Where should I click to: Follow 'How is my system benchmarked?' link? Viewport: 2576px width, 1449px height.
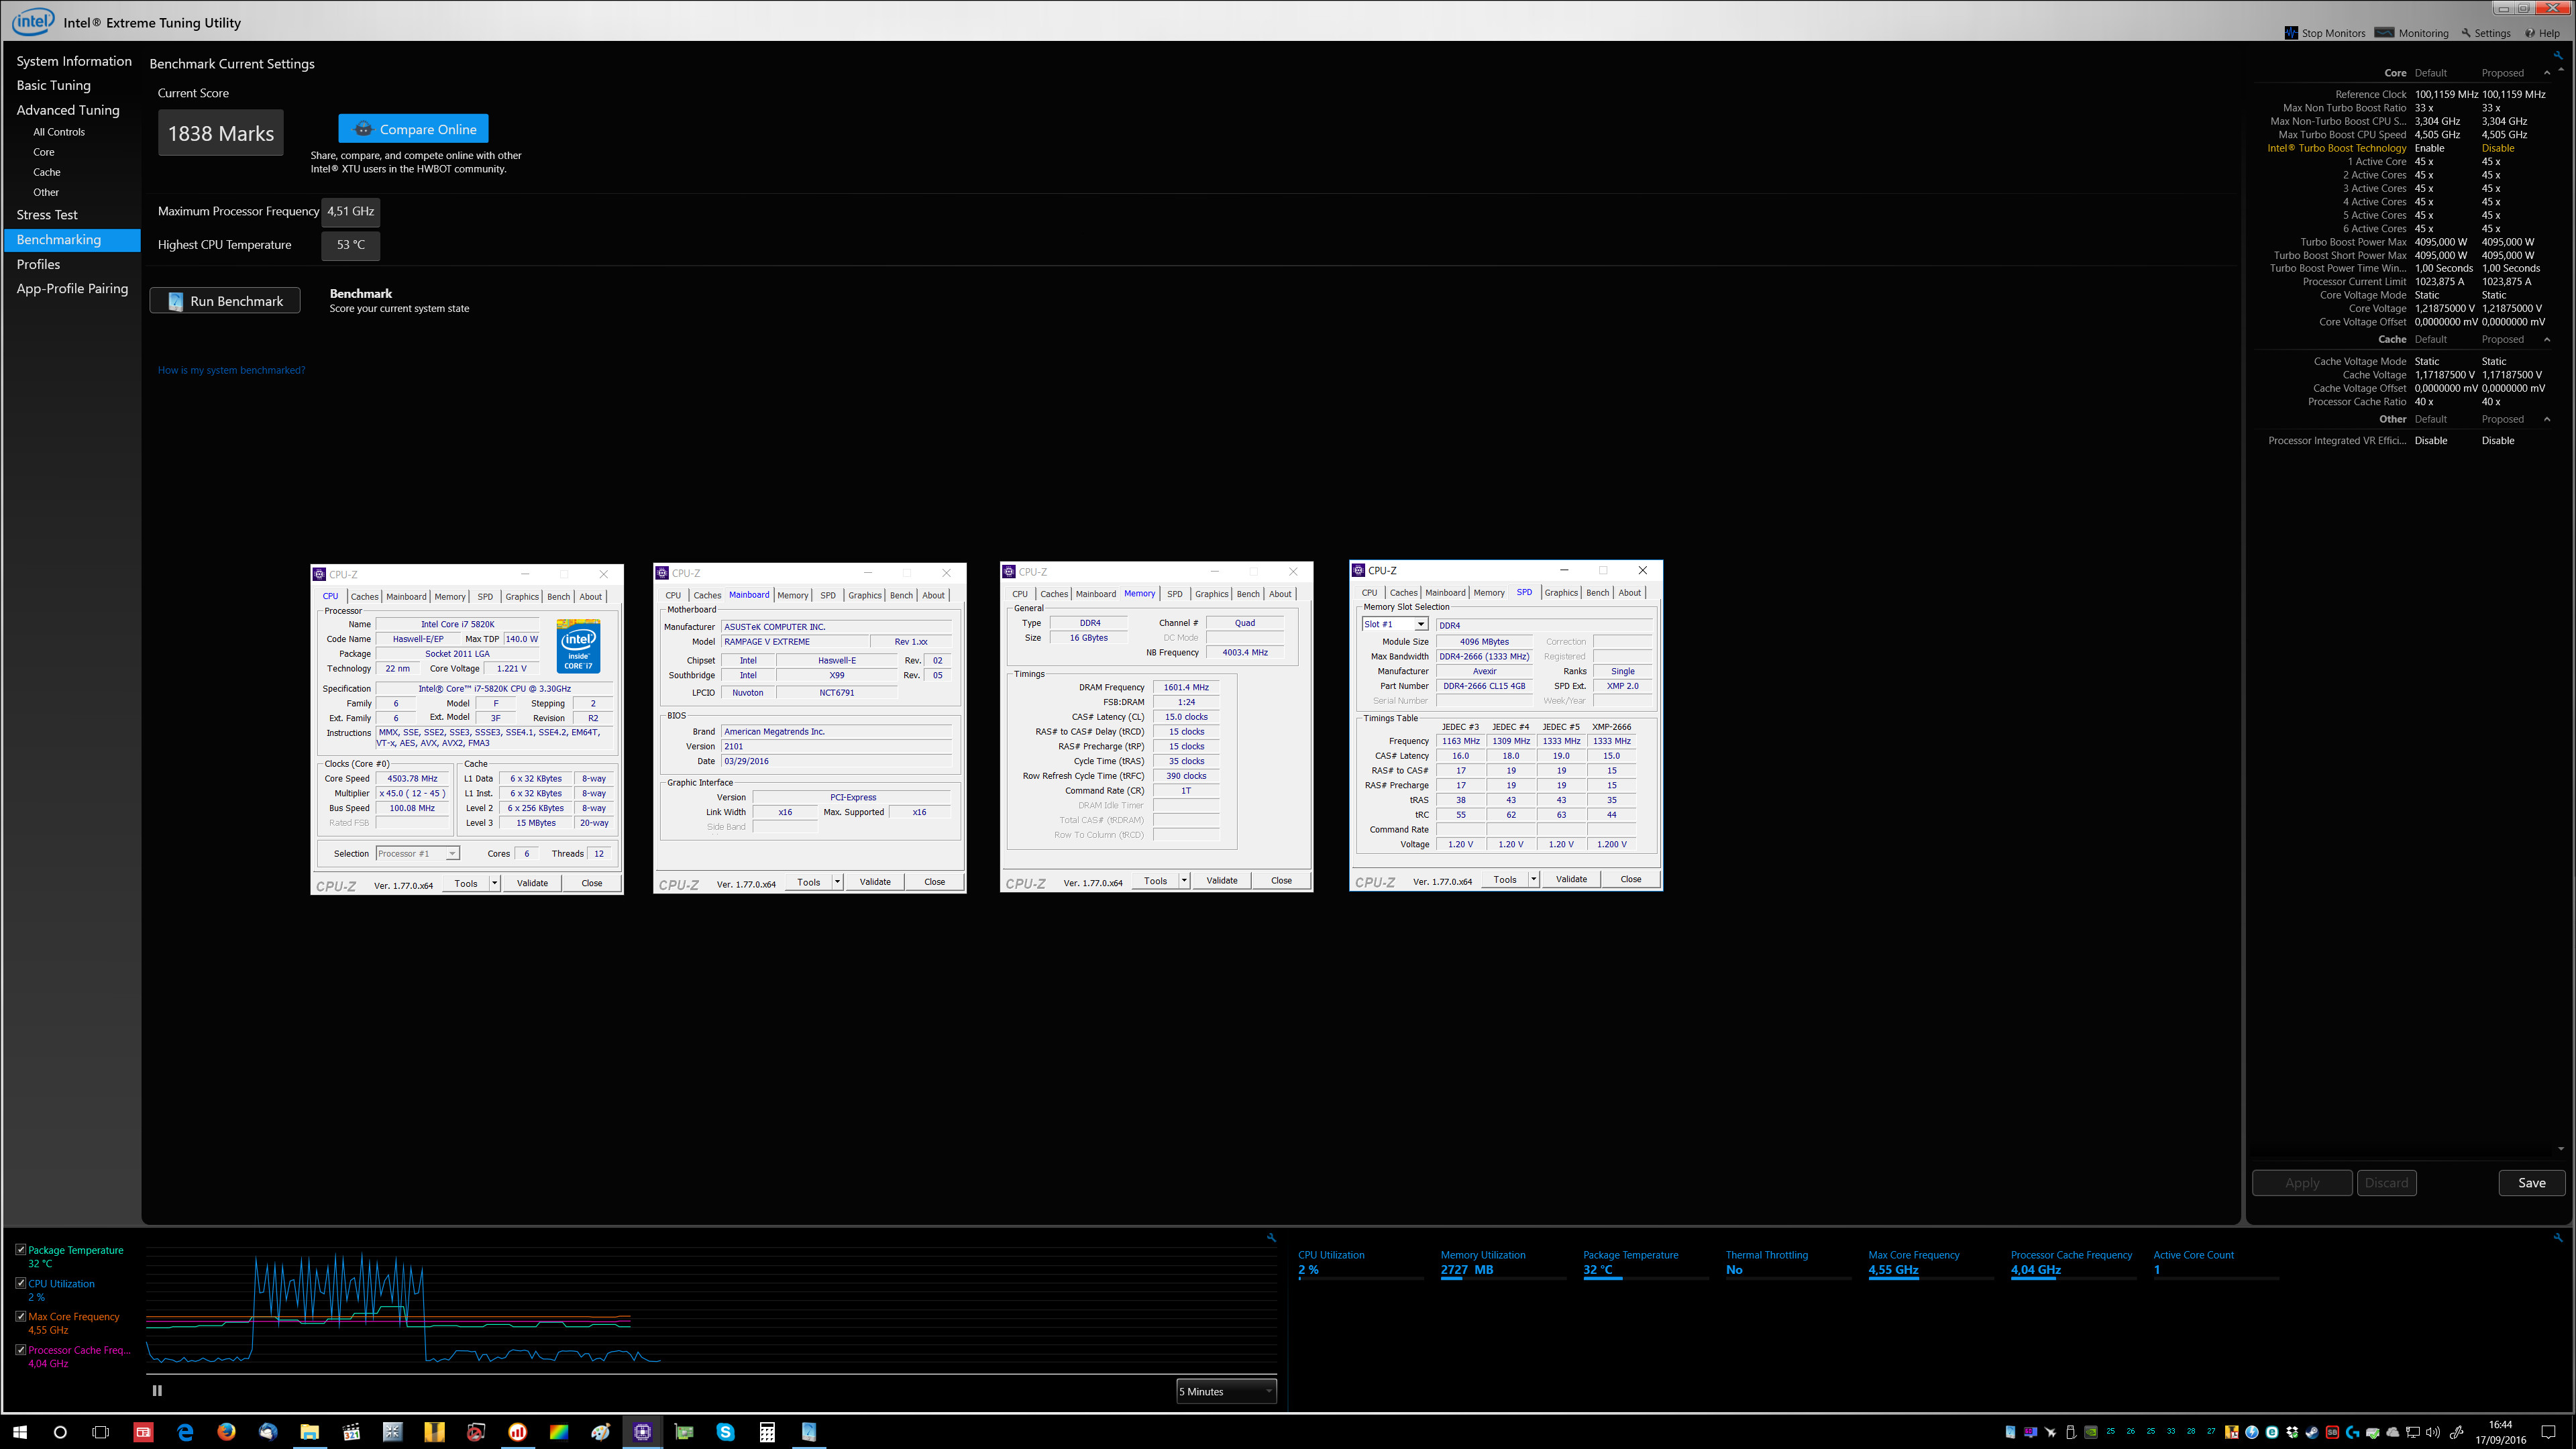(x=231, y=370)
